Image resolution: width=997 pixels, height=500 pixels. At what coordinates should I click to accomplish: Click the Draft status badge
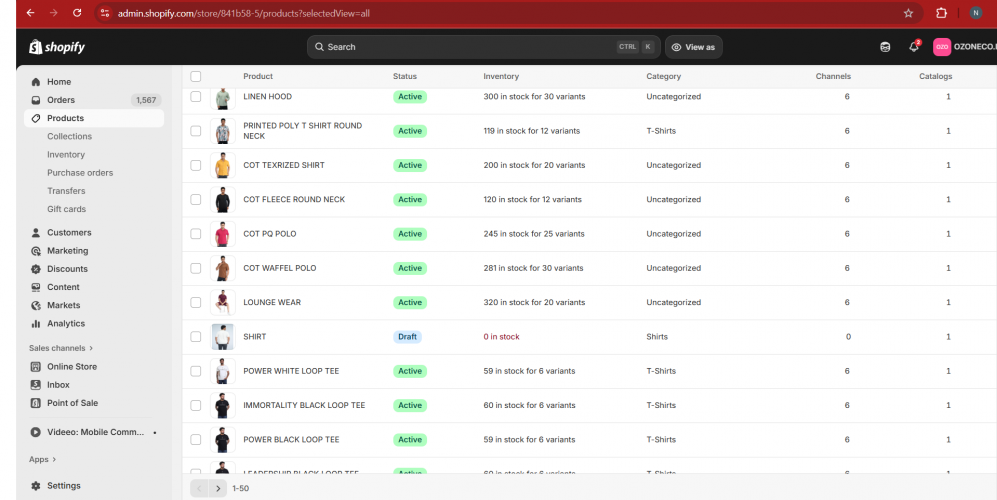(x=407, y=337)
